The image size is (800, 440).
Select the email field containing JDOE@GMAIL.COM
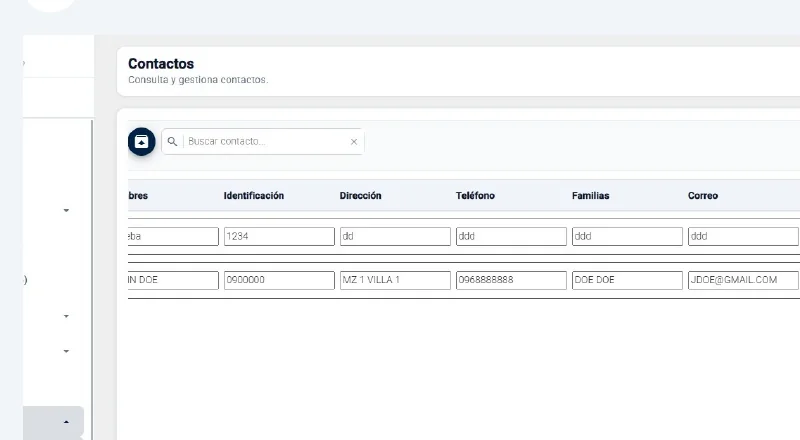pyautogui.click(x=743, y=280)
